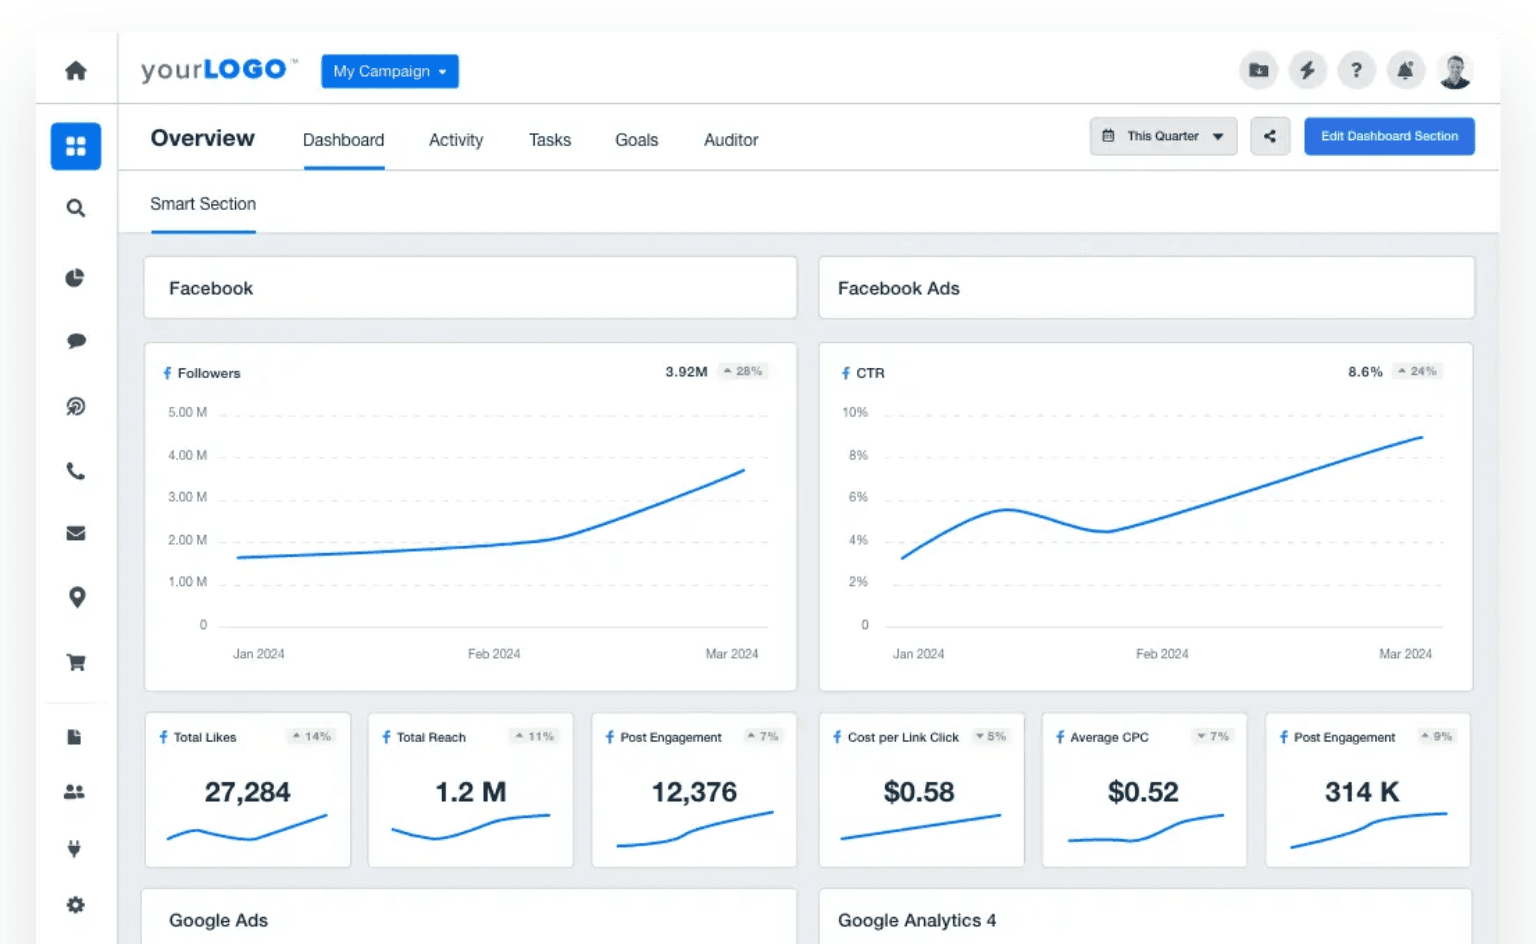Open the location pin icon in sidebar
This screenshot has width=1536, height=944.
[x=77, y=597]
